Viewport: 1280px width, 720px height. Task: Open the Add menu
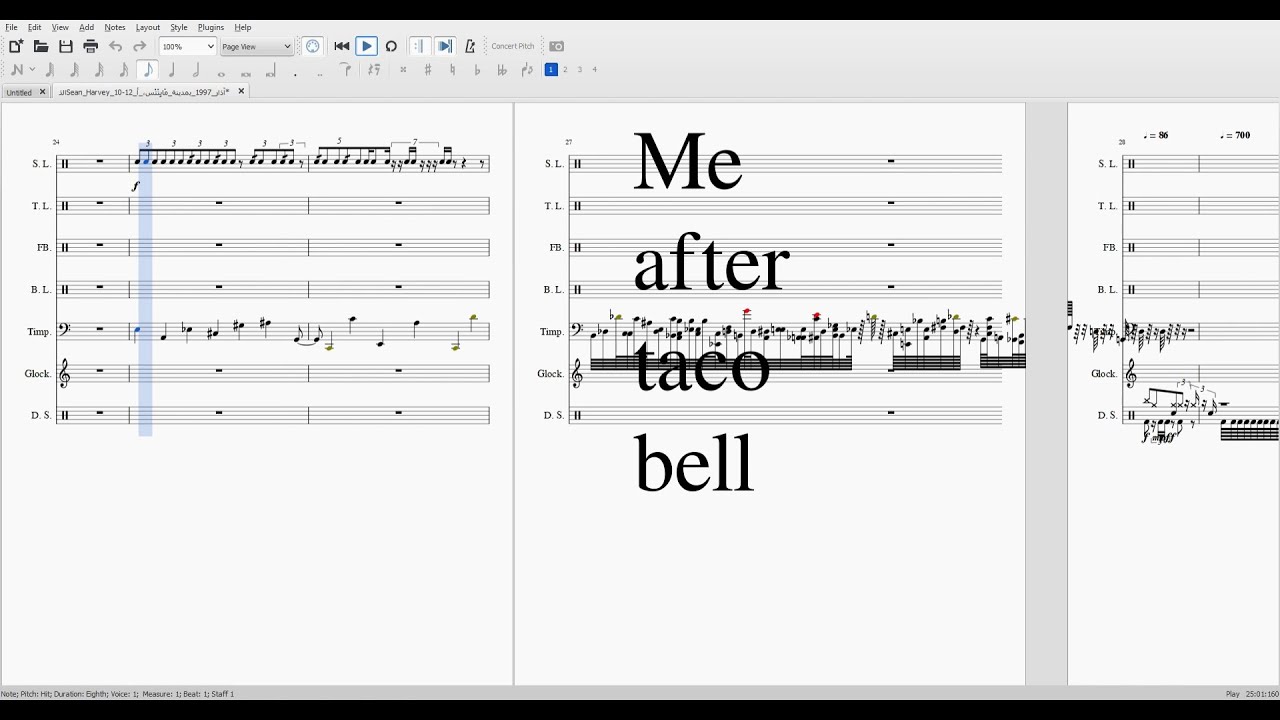tap(87, 27)
